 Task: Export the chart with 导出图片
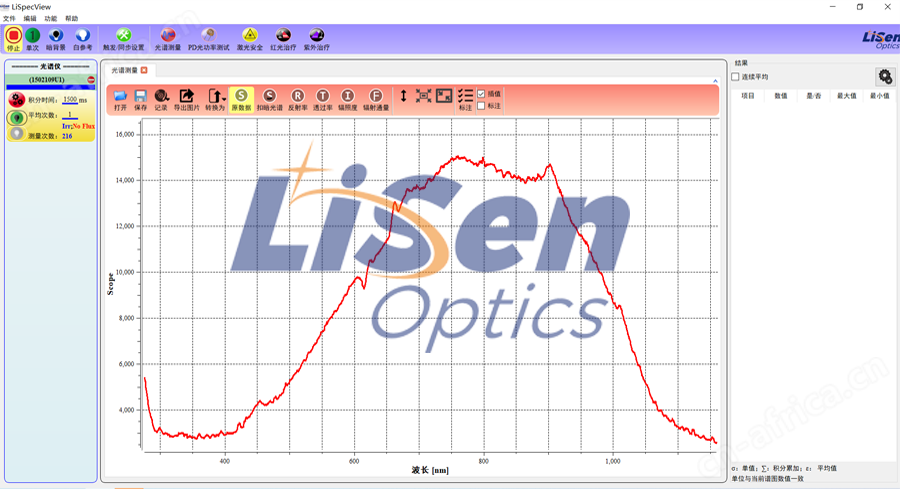tap(187, 100)
